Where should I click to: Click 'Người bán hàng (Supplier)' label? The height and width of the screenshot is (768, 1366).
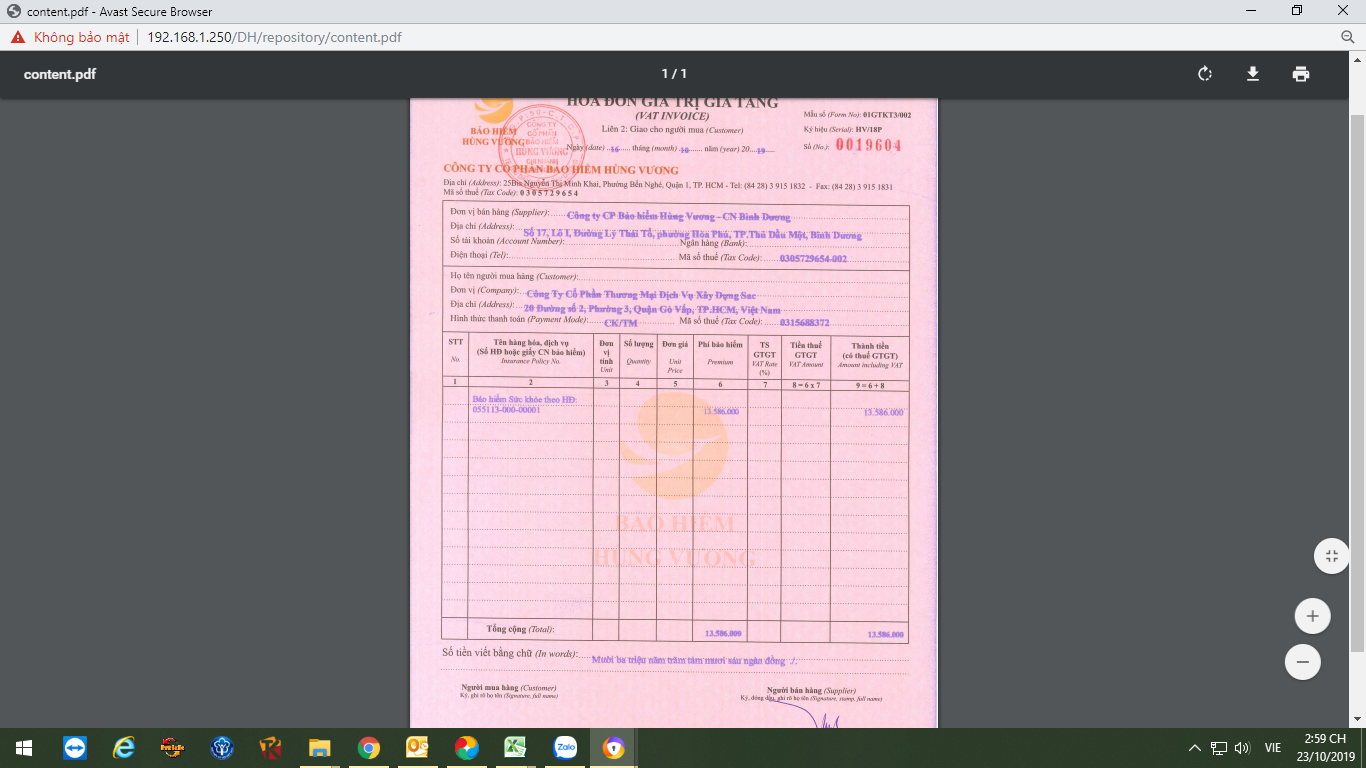click(x=811, y=690)
